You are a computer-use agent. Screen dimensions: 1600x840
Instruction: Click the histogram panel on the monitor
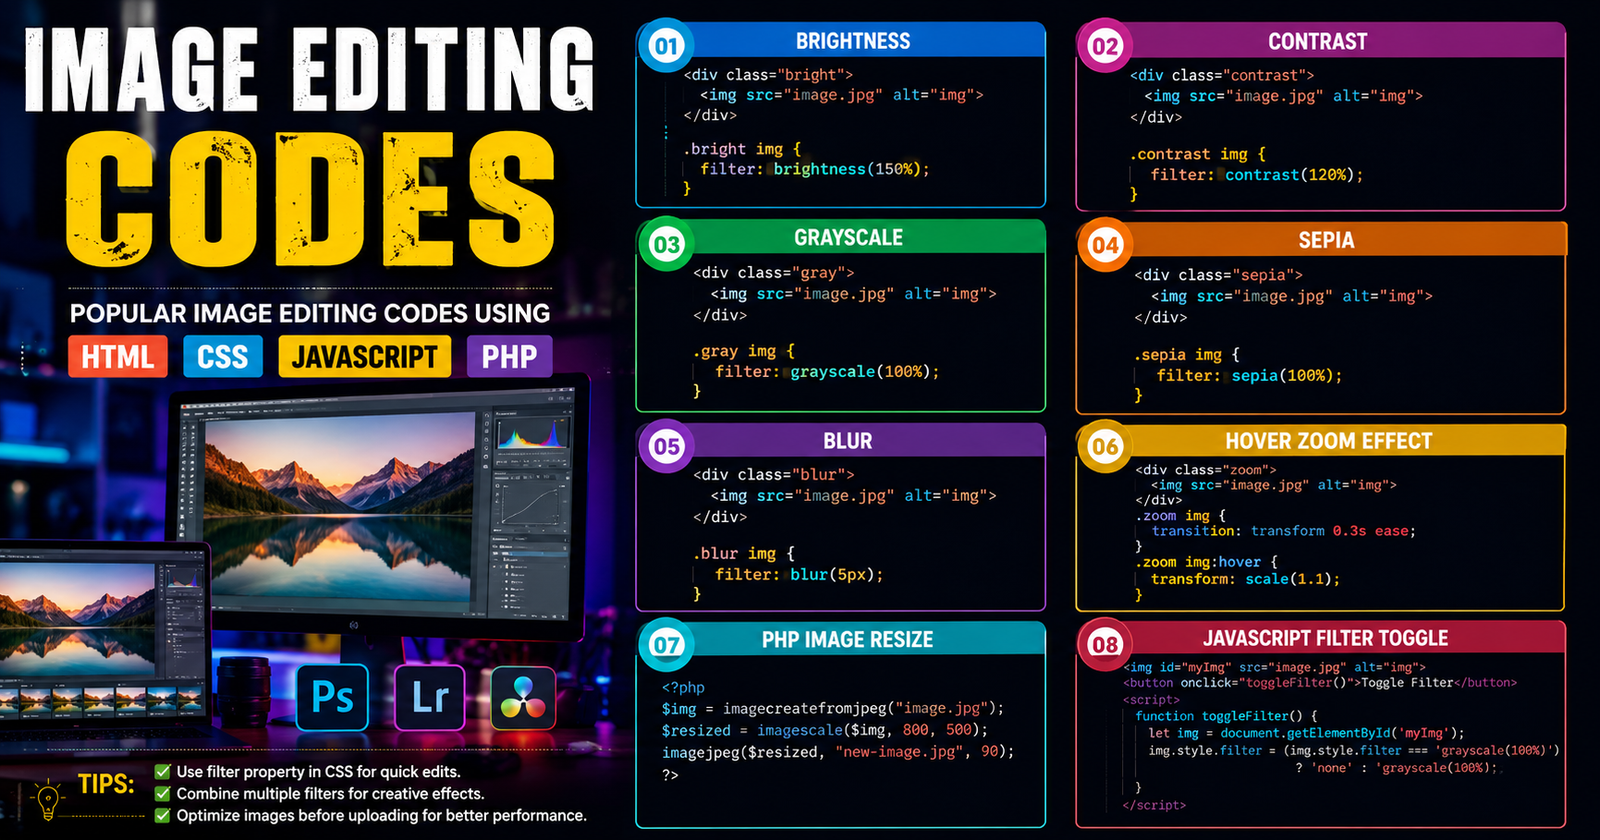pos(532,433)
